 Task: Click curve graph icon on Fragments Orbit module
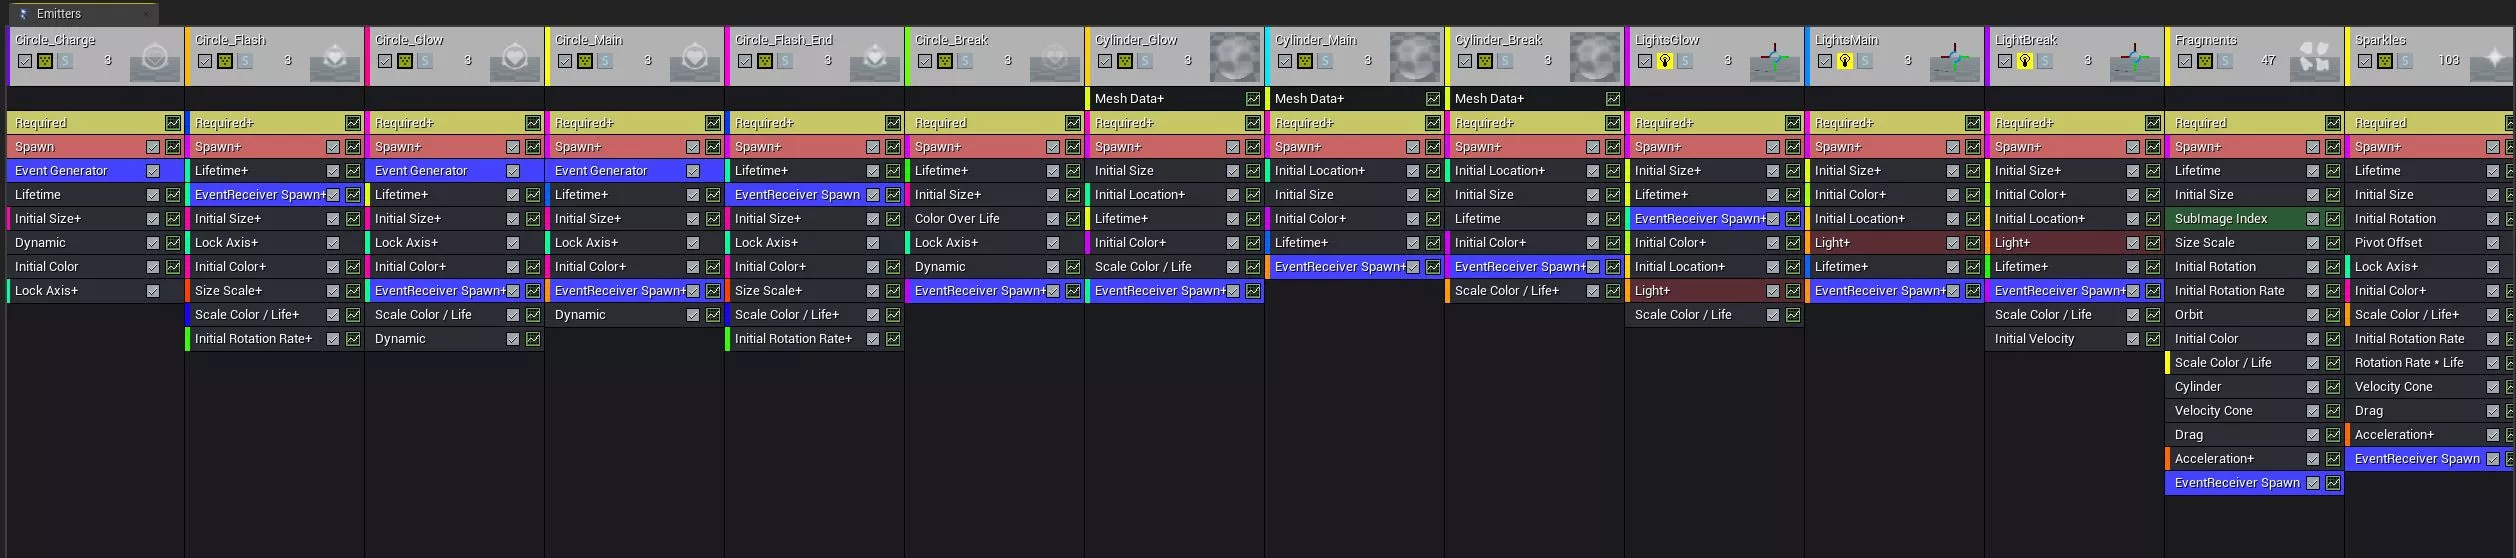pos(2333,315)
